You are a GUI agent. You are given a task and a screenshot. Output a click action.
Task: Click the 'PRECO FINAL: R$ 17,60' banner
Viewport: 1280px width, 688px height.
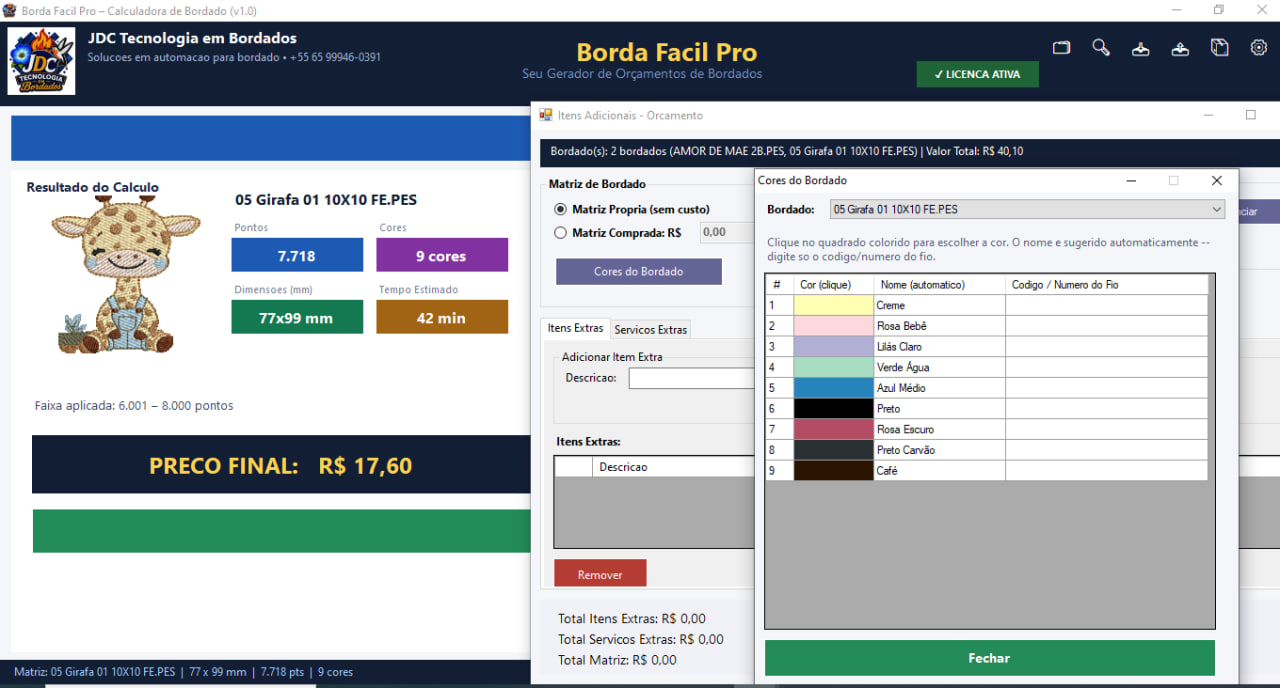point(281,465)
